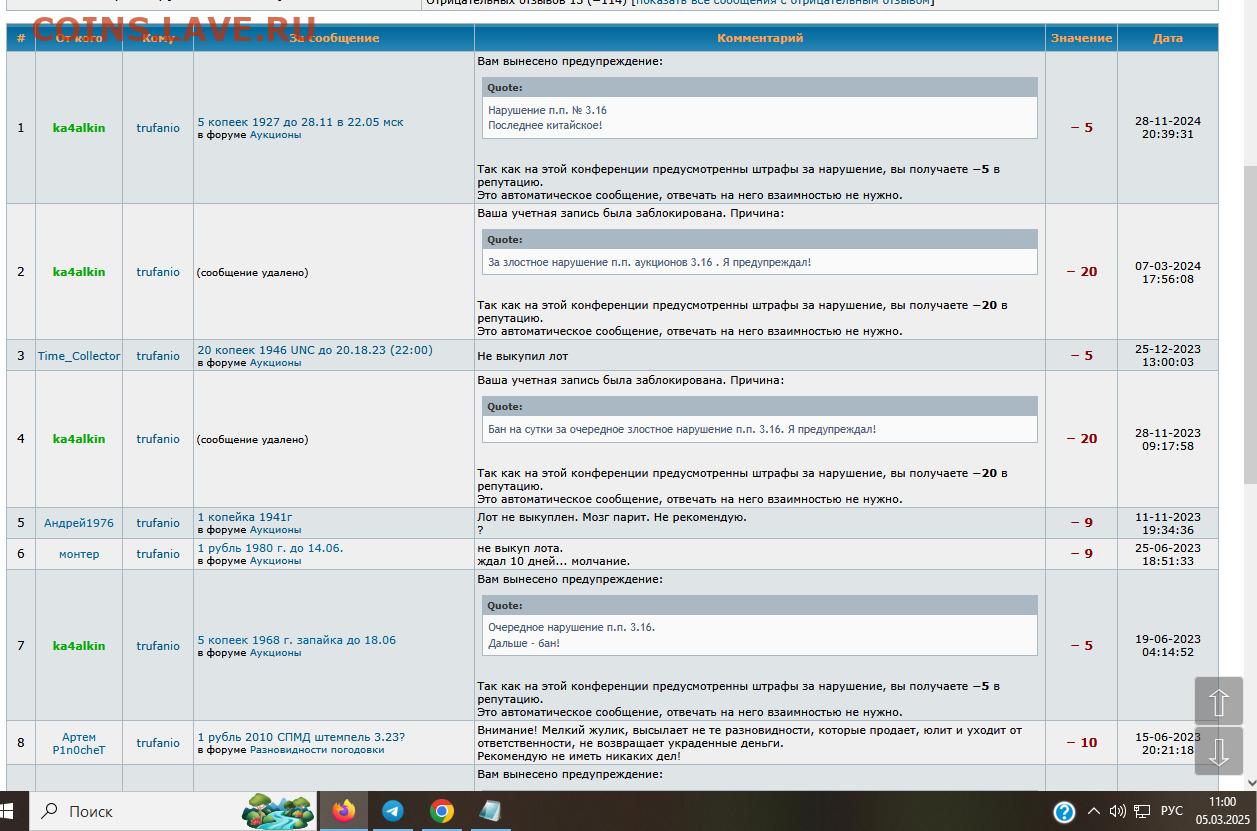Click quote text 'Последнее китайское!'

pyautogui.click(x=545, y=125)
